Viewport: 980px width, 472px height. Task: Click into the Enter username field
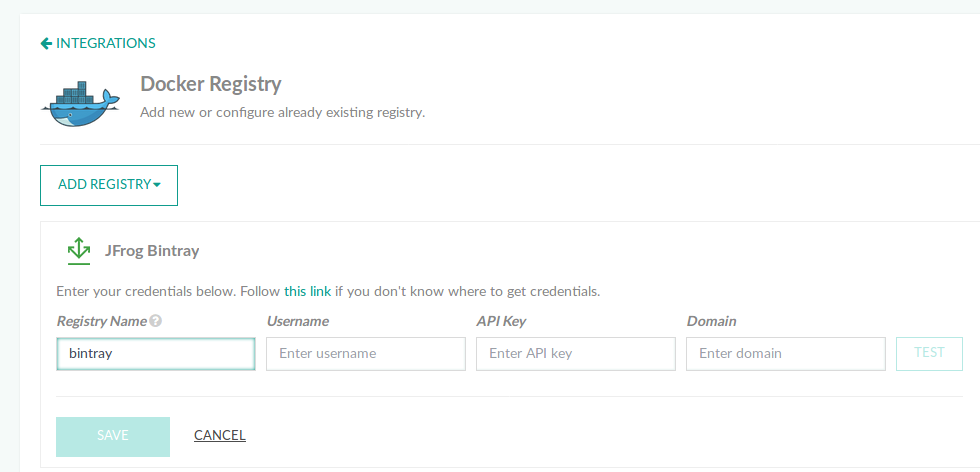coord(366,354)
